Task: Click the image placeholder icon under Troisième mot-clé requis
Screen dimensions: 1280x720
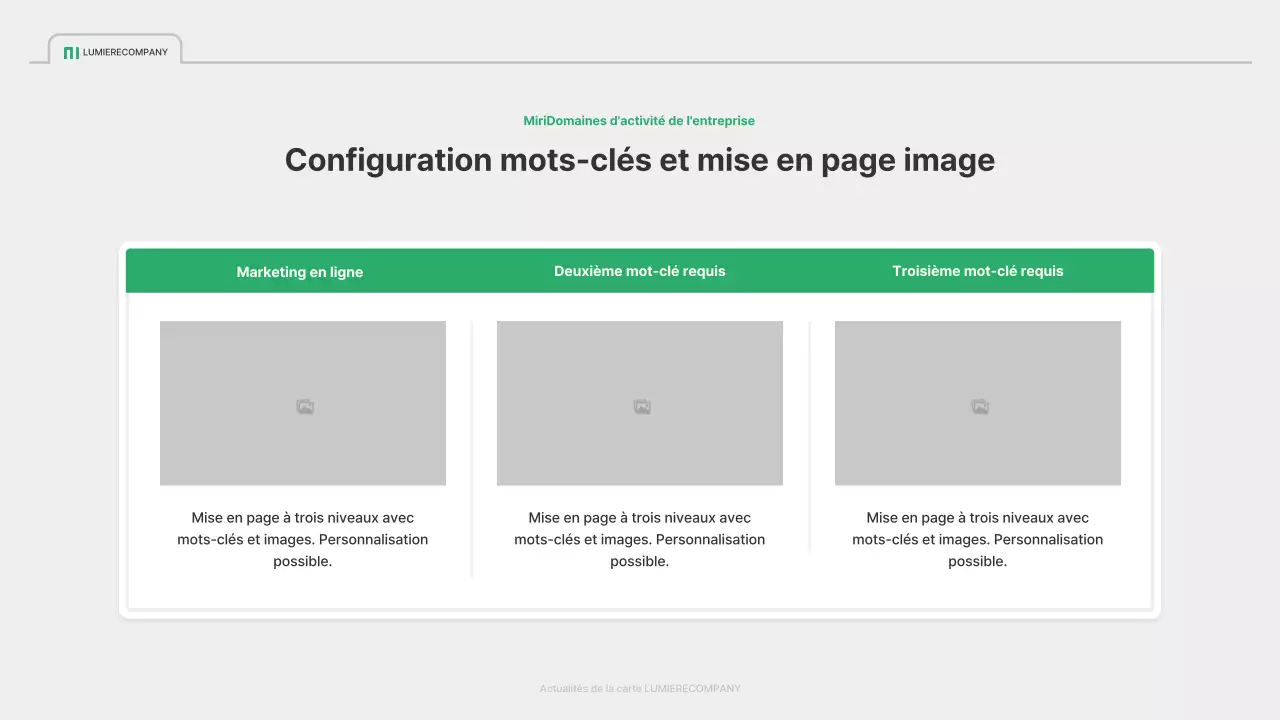Action: click(978, 404)
